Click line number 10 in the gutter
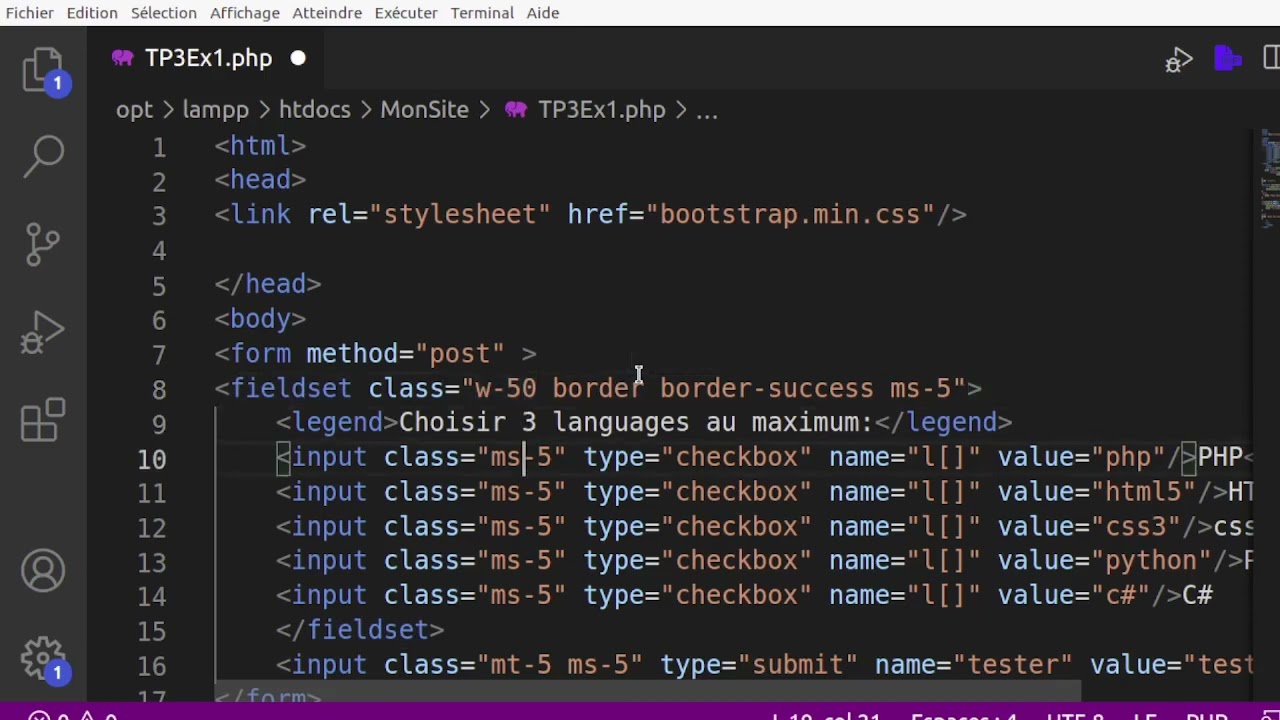Image resolution: width=1280 pixels, height=720 pixels. coord(152,459)
